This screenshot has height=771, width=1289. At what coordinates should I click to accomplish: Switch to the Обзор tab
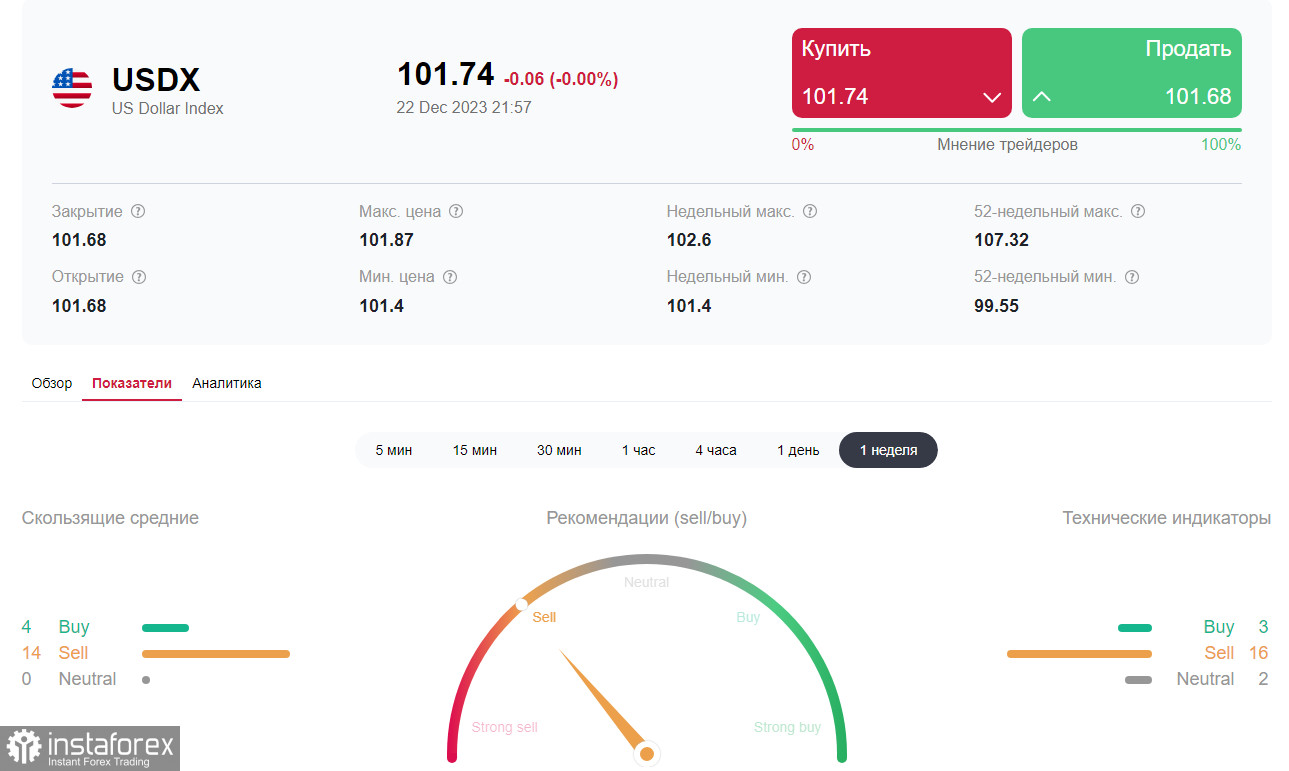tap(52, 383)
